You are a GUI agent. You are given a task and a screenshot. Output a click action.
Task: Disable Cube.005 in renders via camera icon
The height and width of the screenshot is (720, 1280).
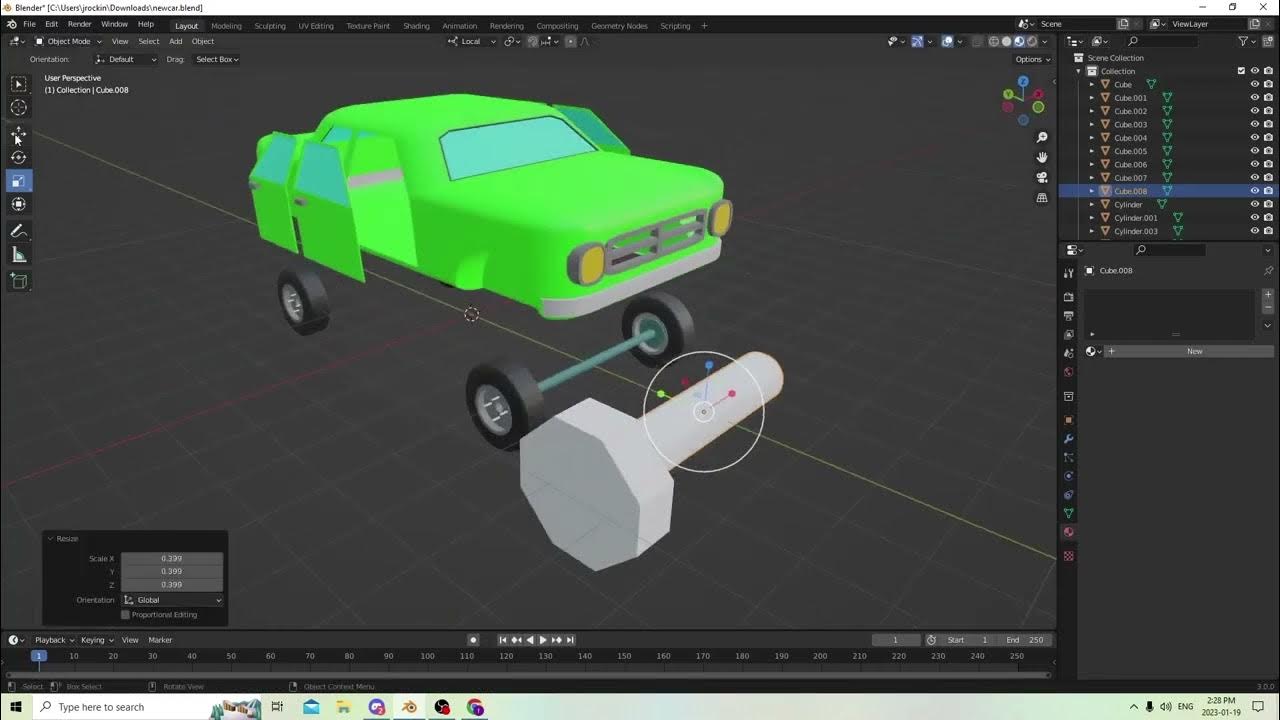point(1268,151)
